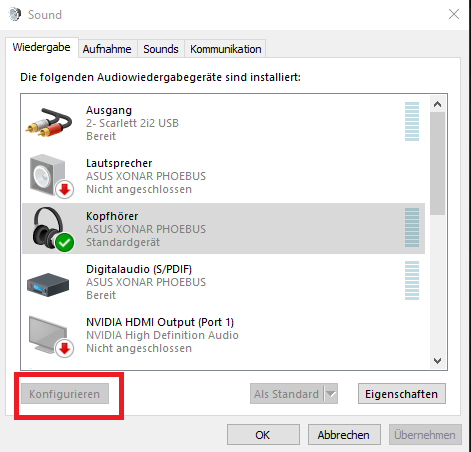Viewport: 471px width, 452px height.
Task: Cancel with the Abbrechen button
Action: pyautogui.click(x=344, y=435)
